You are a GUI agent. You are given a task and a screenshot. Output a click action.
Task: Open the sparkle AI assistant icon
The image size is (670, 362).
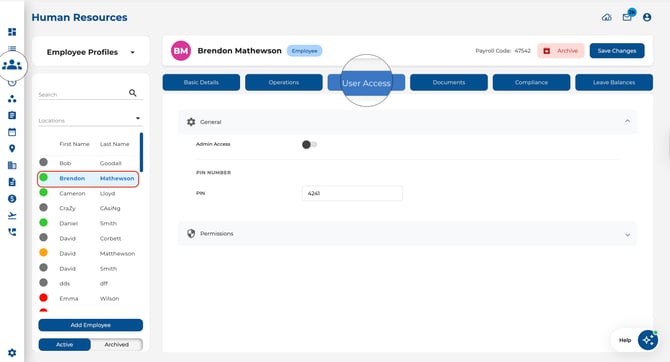(x=648, y=340)
